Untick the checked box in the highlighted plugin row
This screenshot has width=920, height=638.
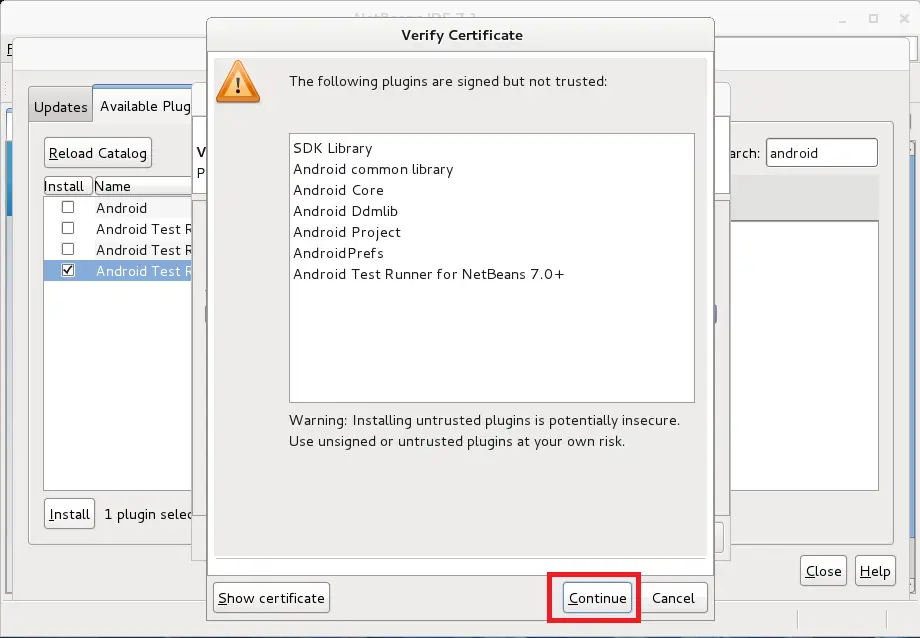point(68,271)
